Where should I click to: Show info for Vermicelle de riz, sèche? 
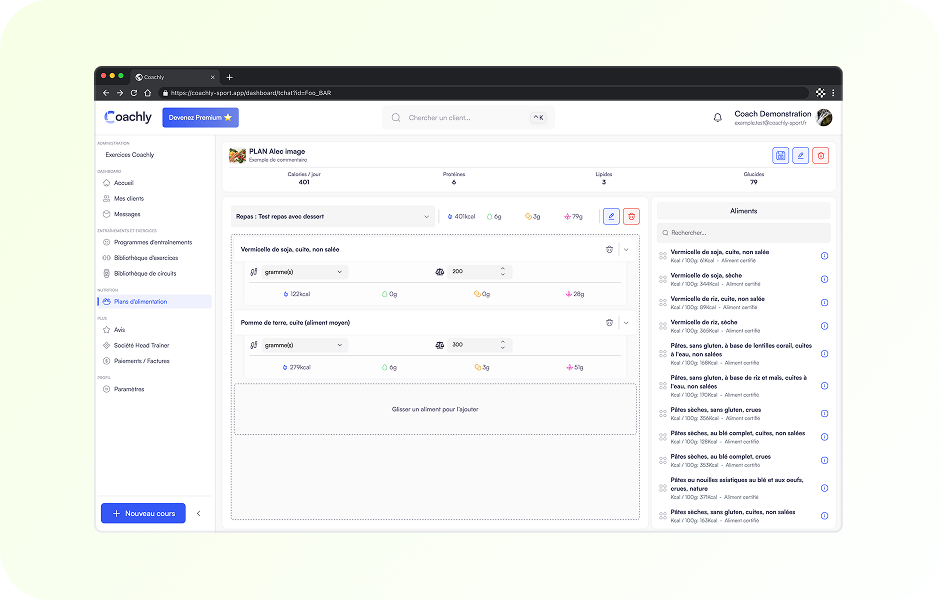coord(824,325)
